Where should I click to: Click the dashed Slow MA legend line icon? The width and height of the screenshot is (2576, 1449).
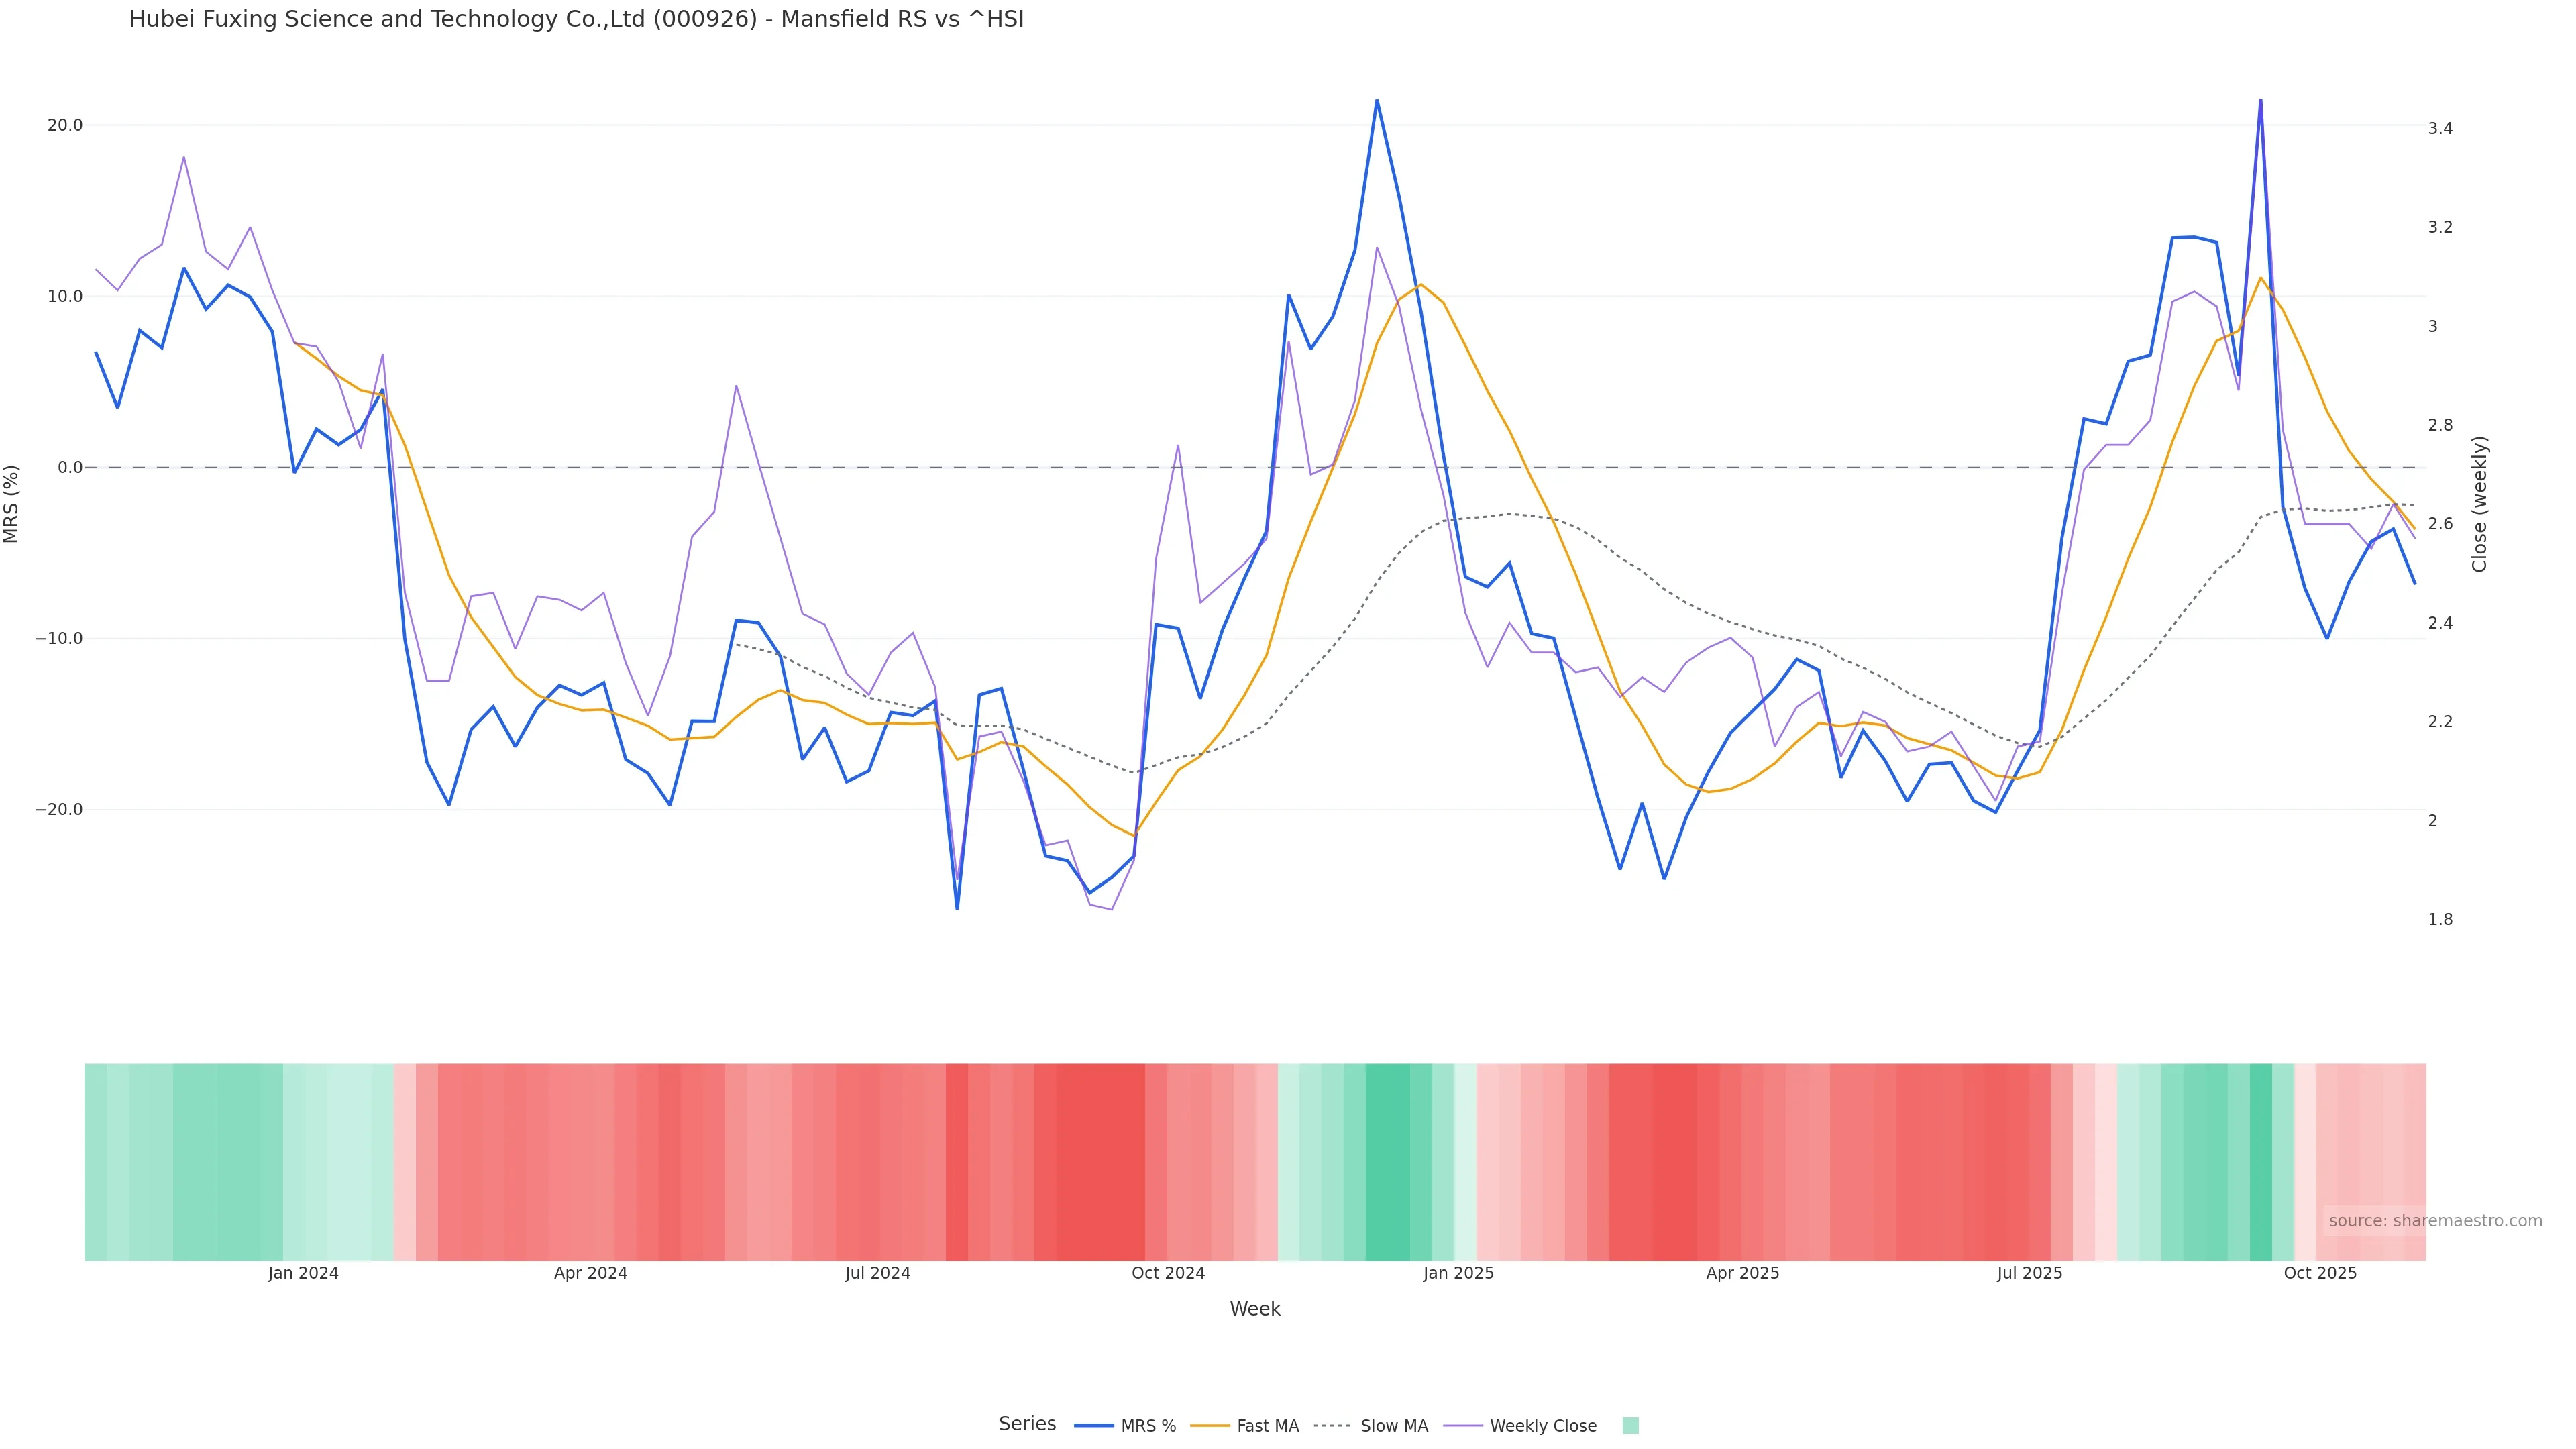(x=1332, y=1426)
